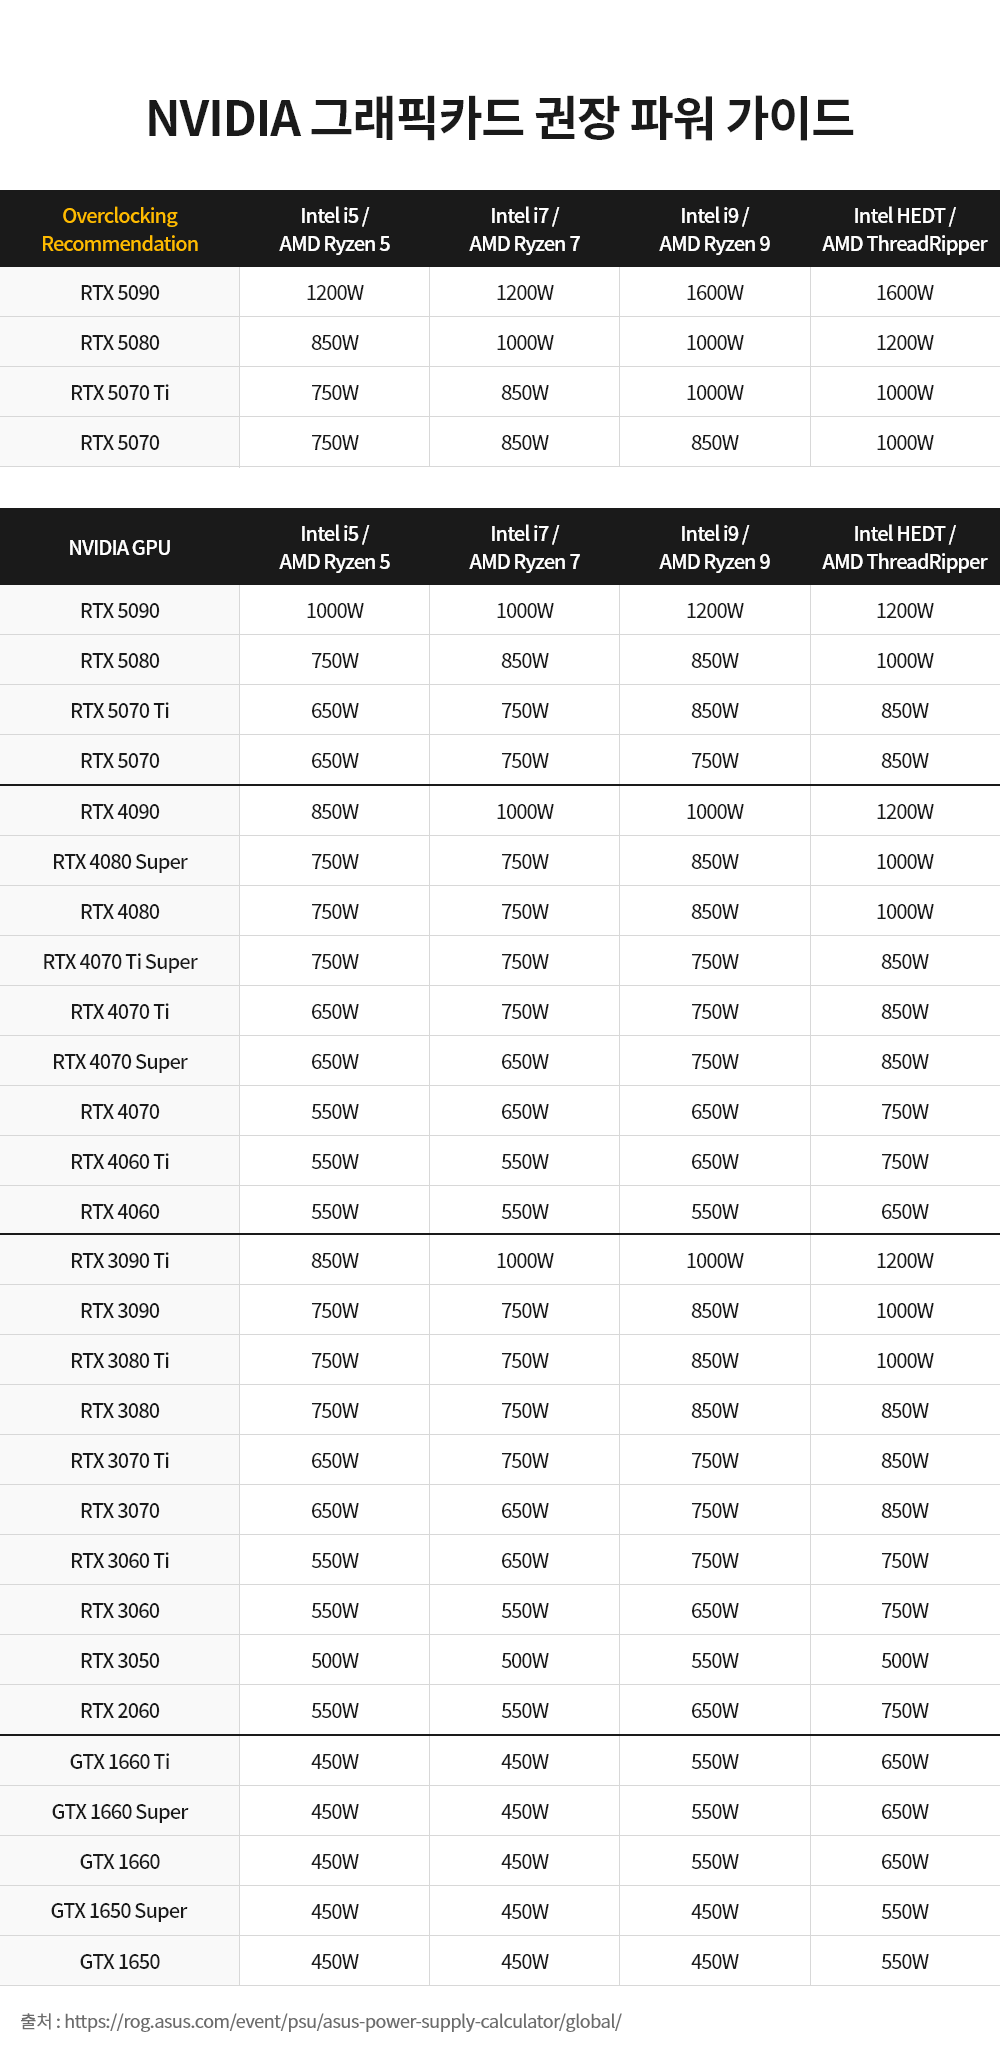Screen dimensions: 1000x2053
Task: Click the RTX 4080 Super row label
Action: (120, 862)
